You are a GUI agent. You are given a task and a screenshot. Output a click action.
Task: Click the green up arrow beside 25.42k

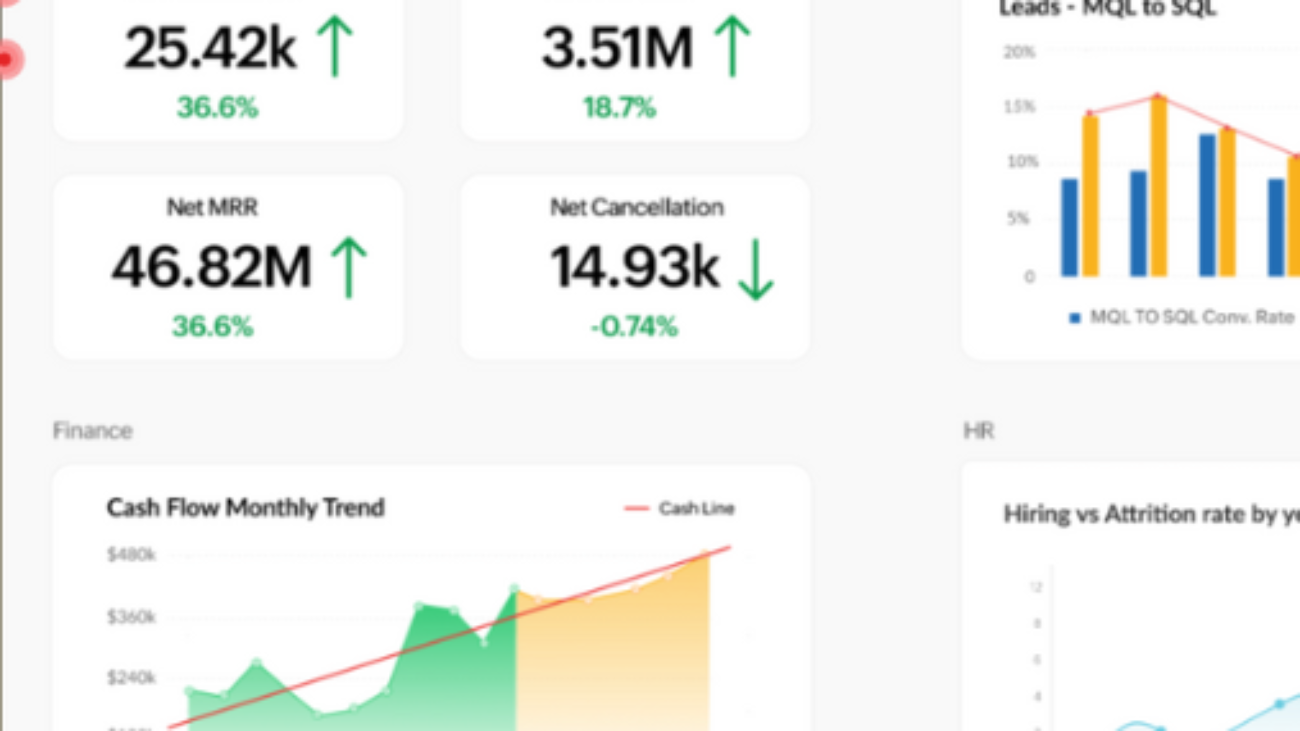click(x=335, y=47)
